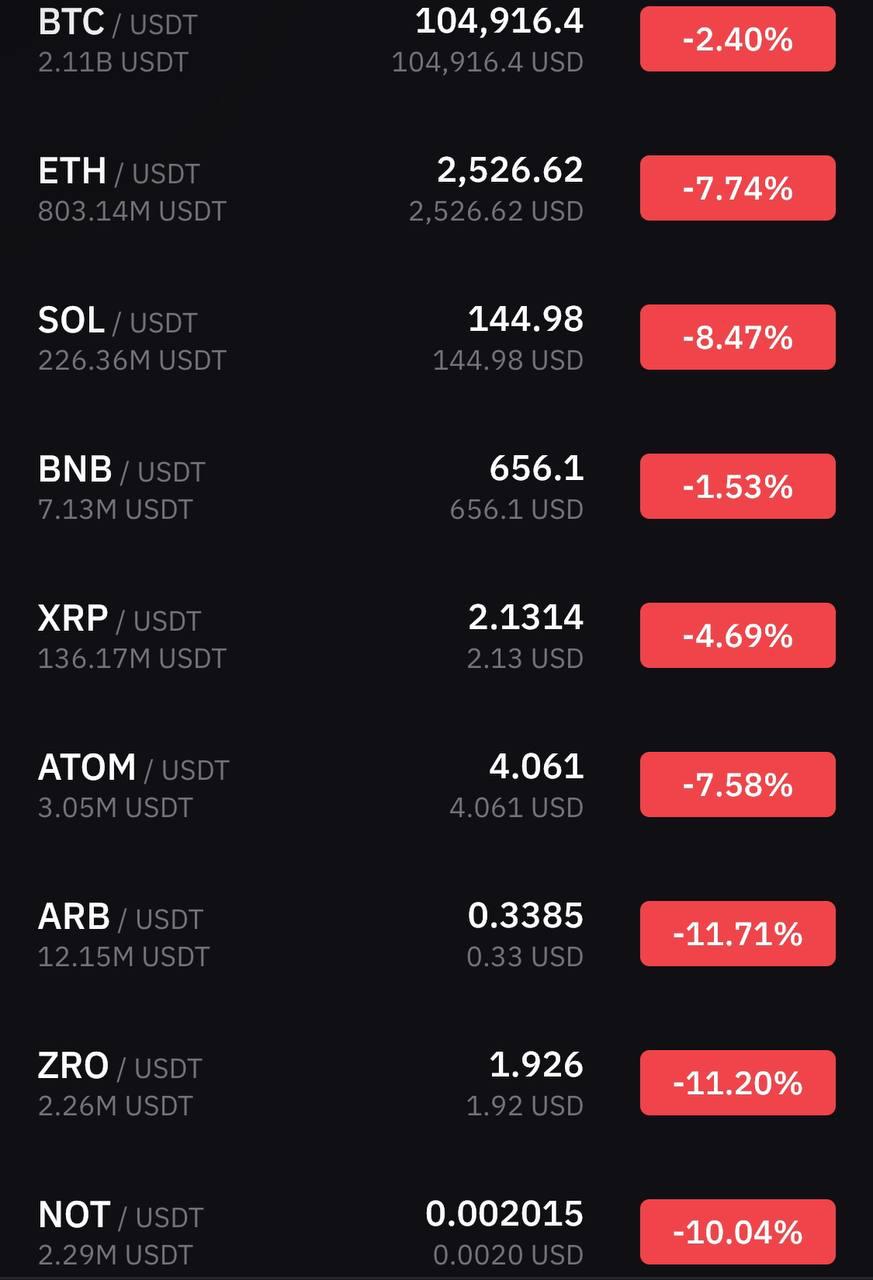Tap the -7.58% change badge for ATOM
The image size is (873, 1280).
737,784
